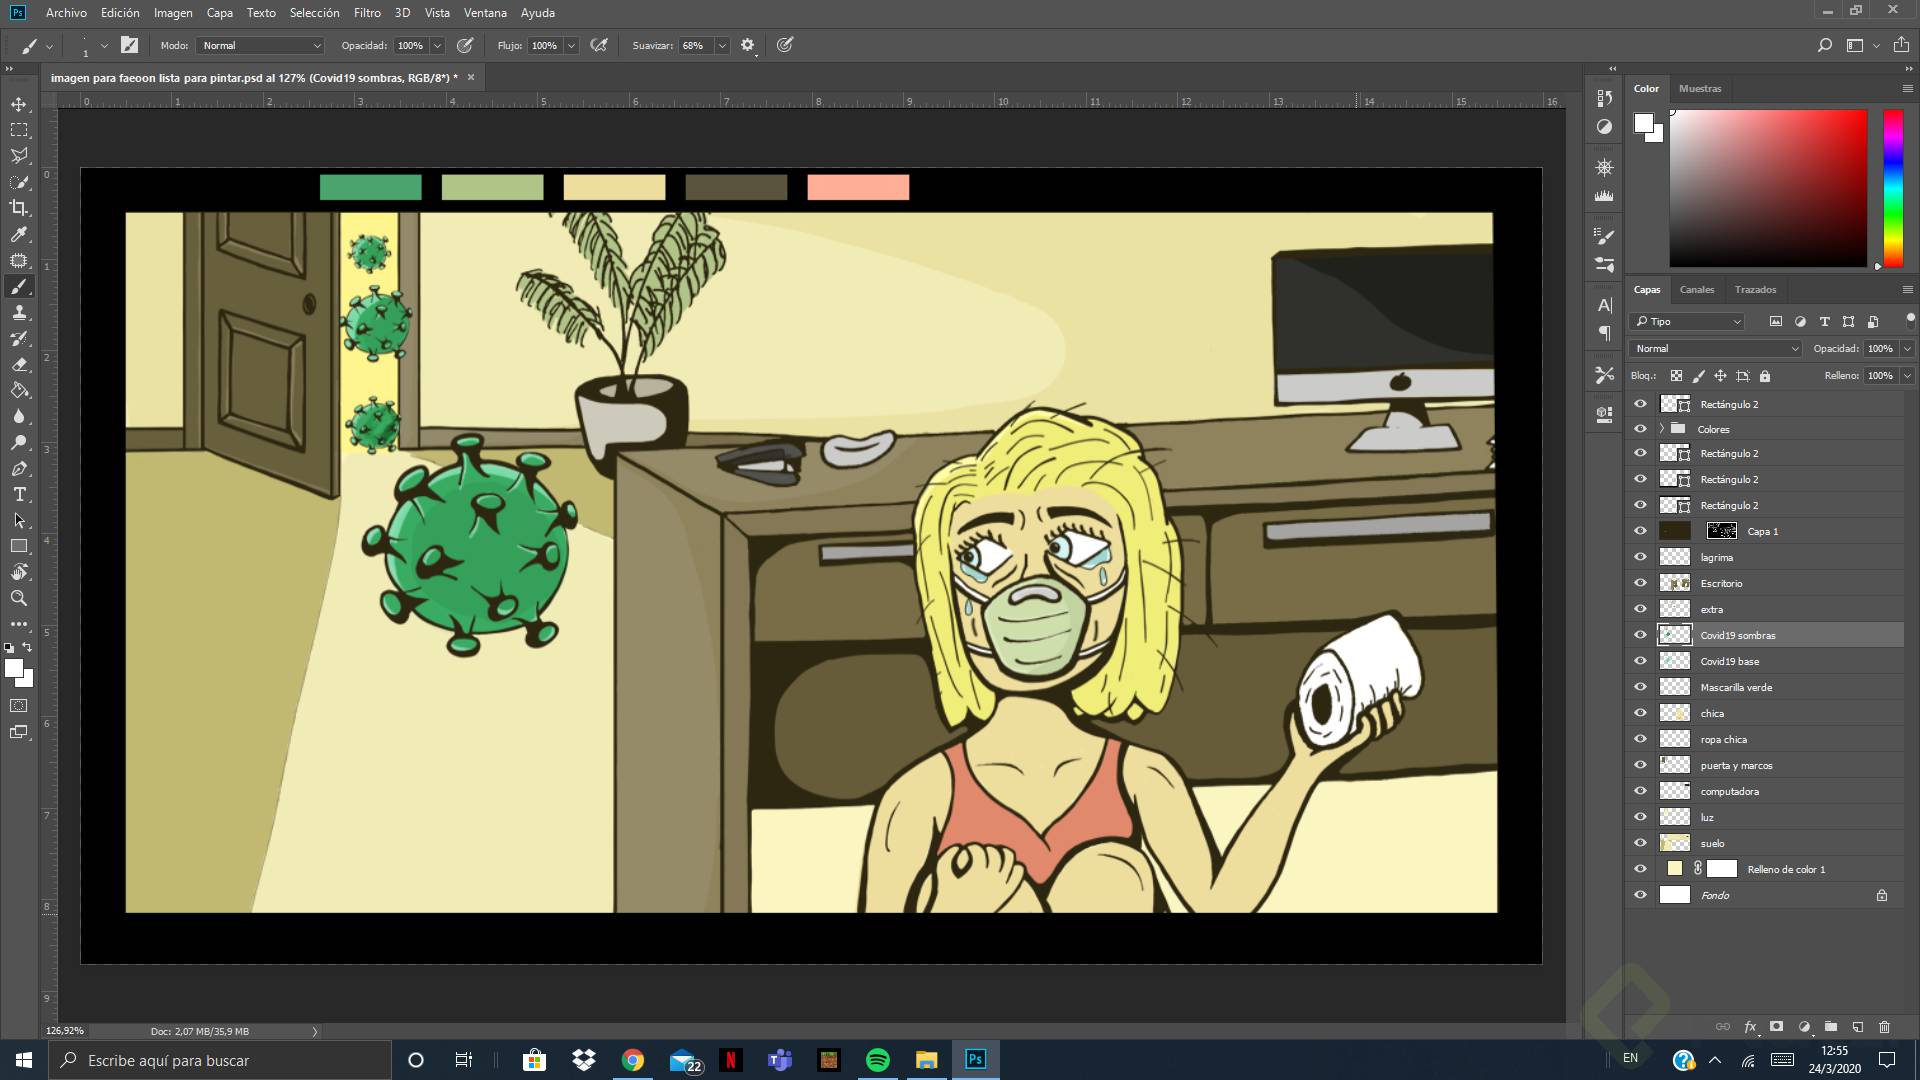
Task: Click the create new layer icon
Action: (1857, 1027)
